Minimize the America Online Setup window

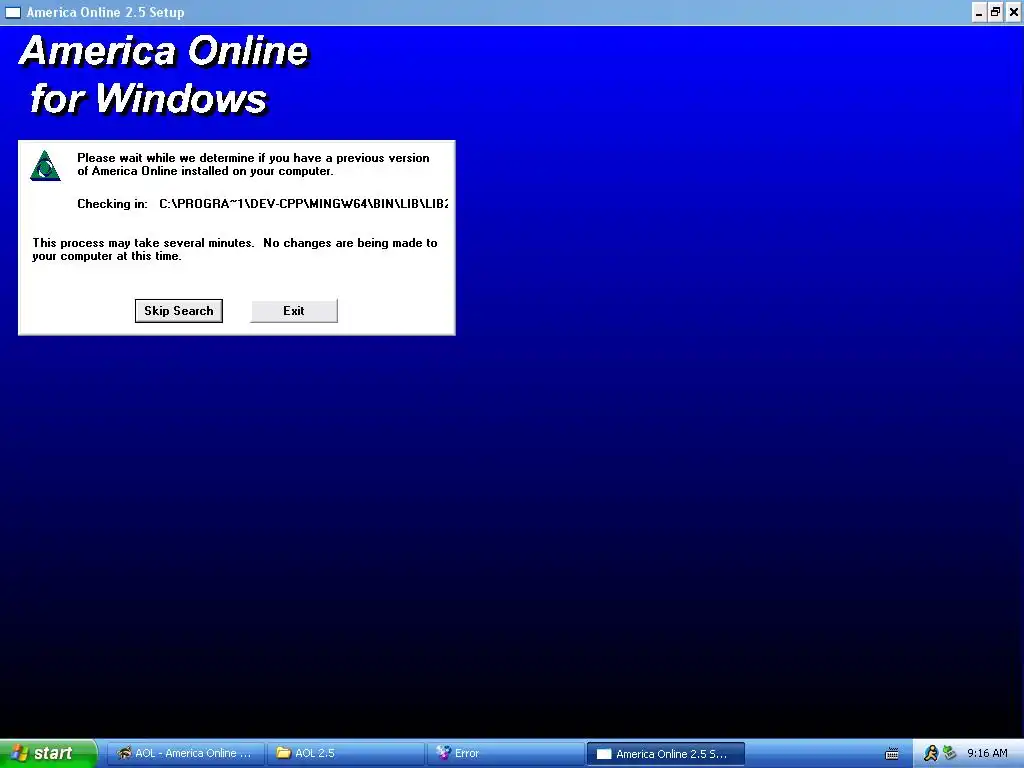coord(979,12)
